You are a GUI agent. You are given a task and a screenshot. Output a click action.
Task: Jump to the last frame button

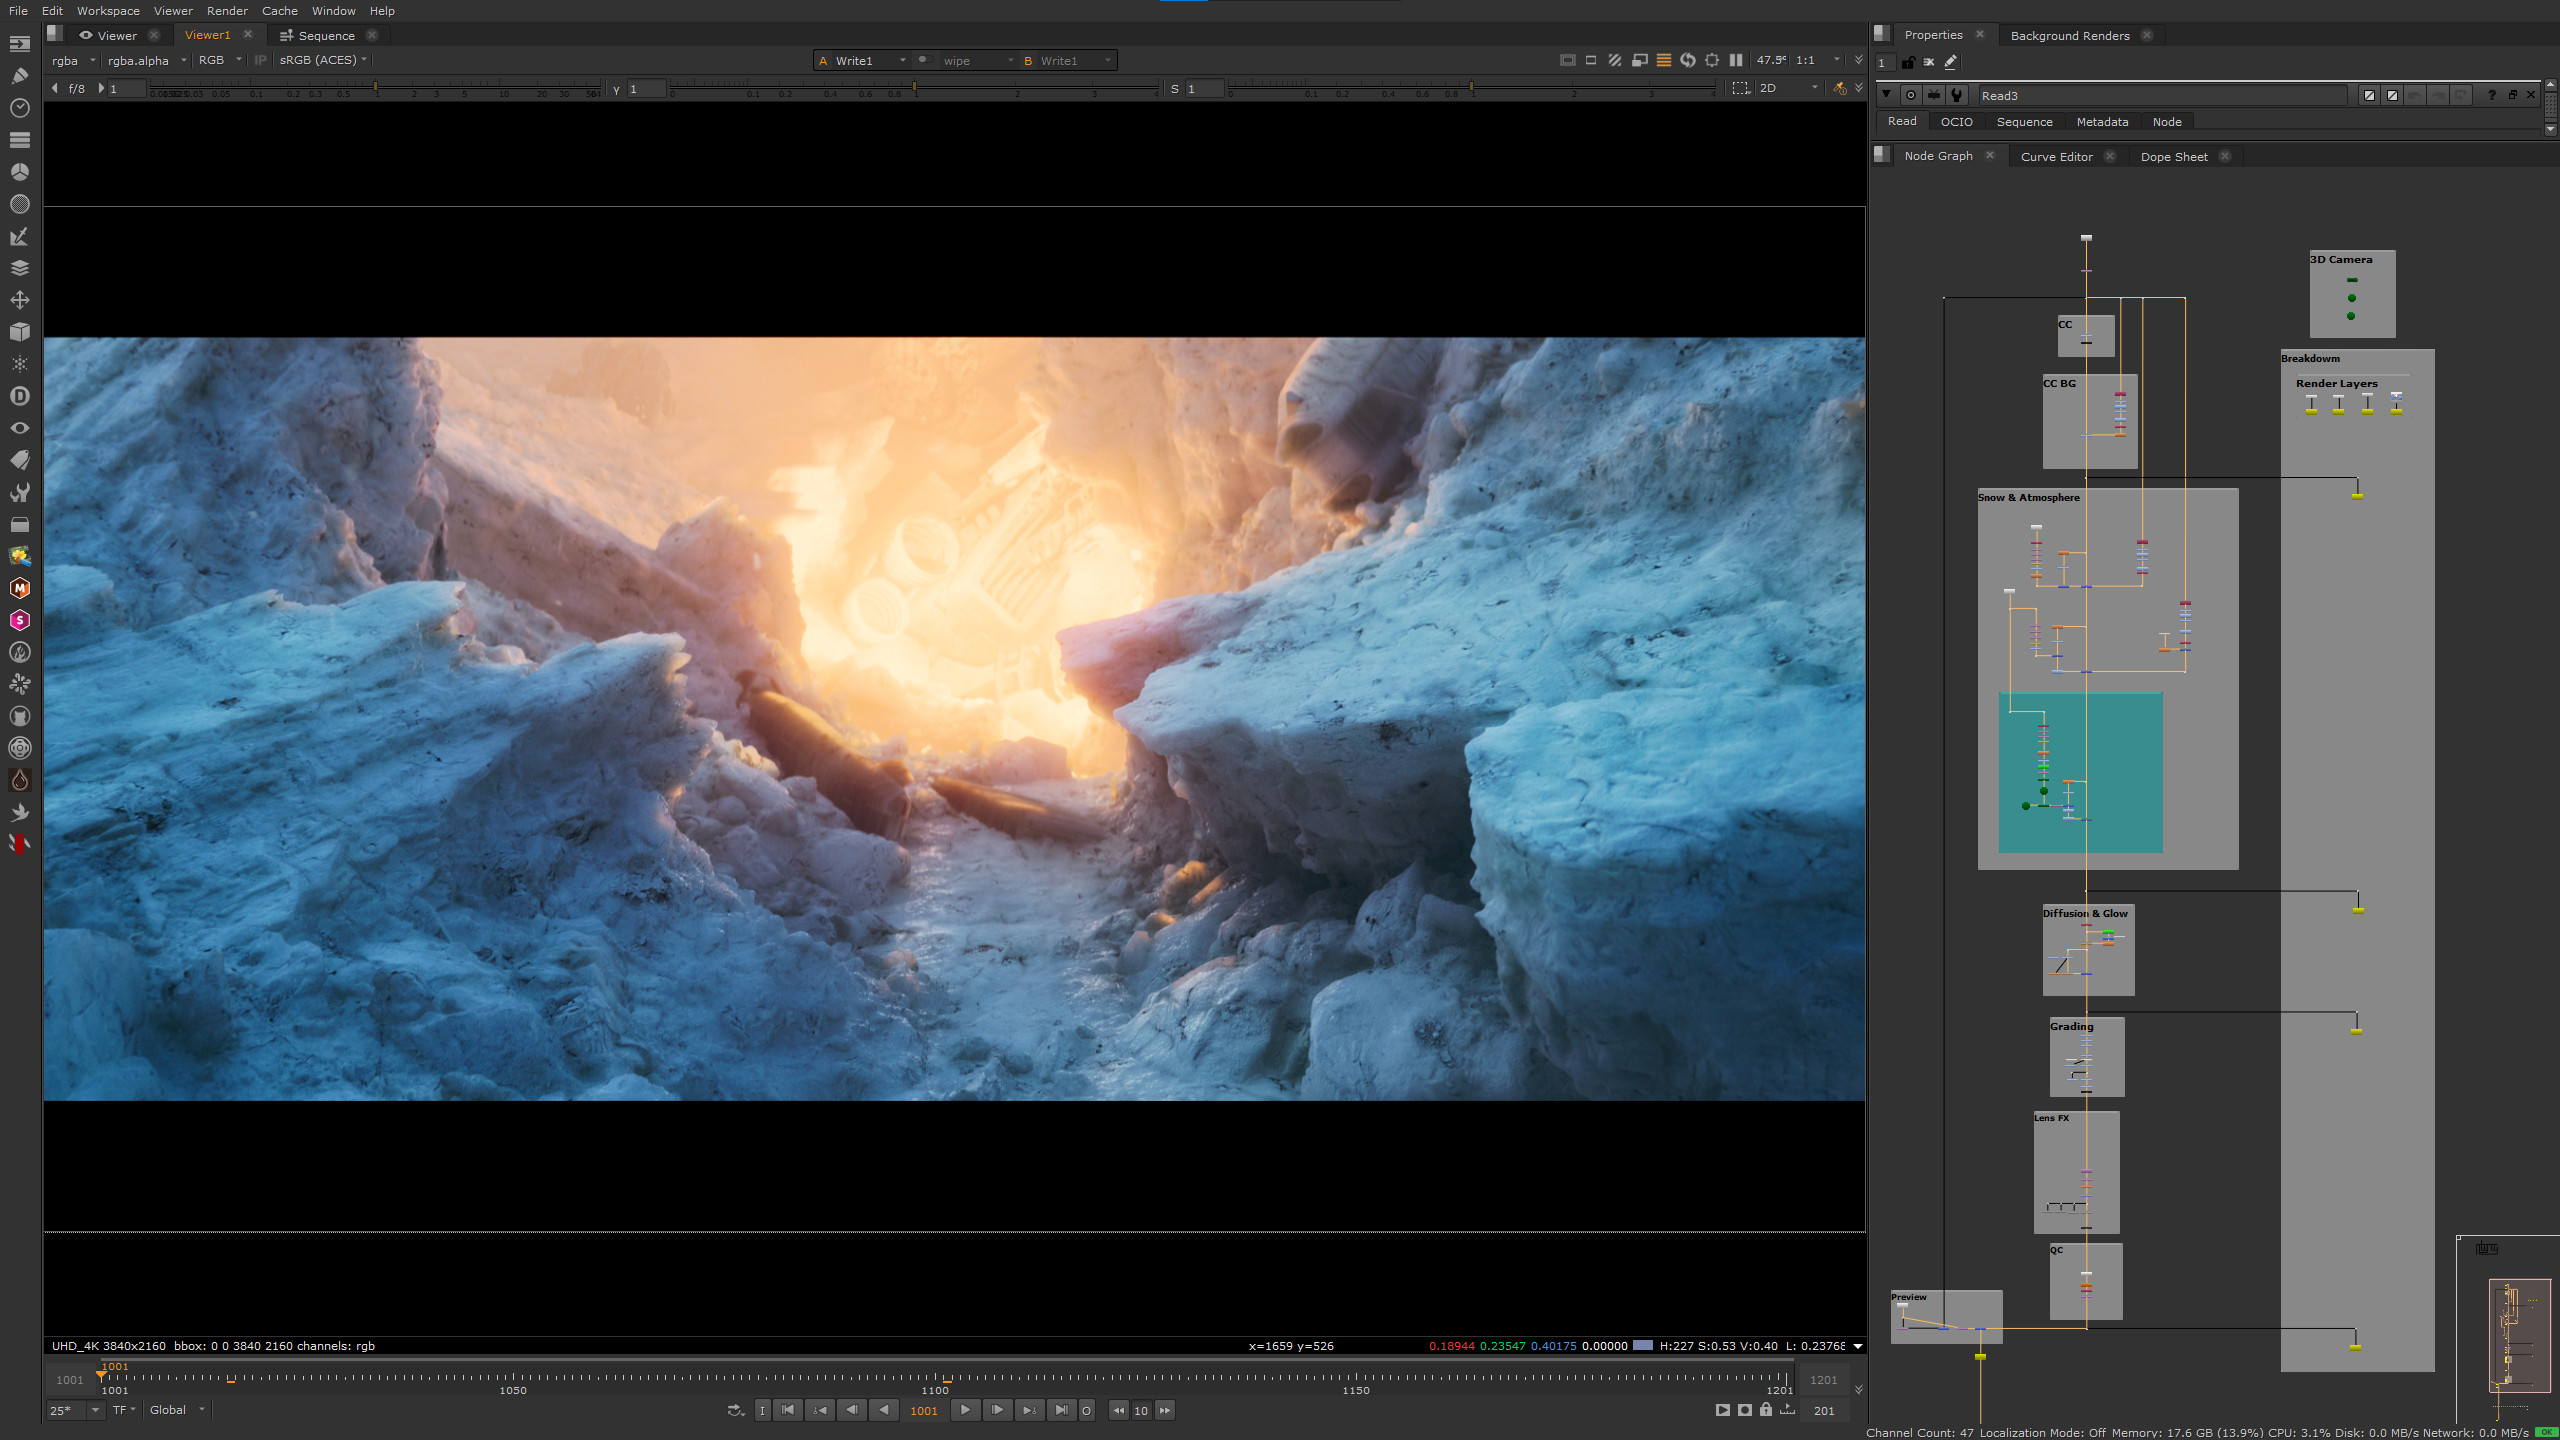click(x=1061, y=1410)
